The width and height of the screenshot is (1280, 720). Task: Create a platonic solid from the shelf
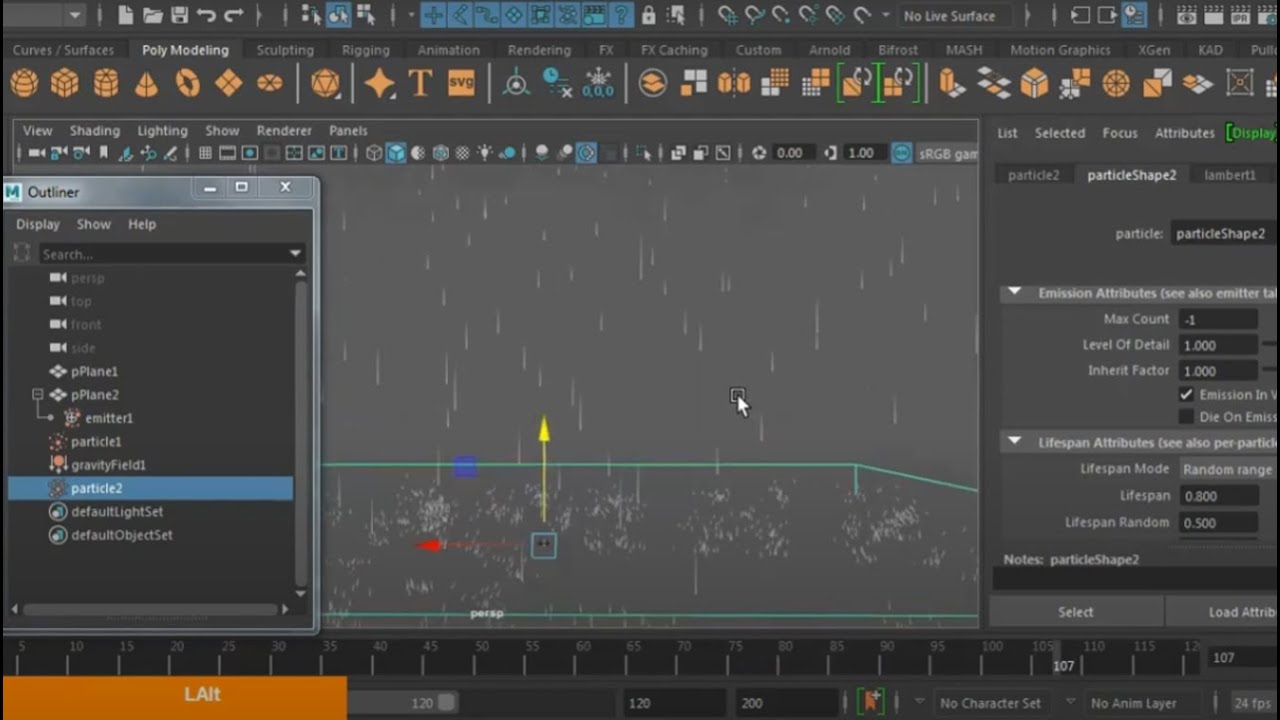325,83
